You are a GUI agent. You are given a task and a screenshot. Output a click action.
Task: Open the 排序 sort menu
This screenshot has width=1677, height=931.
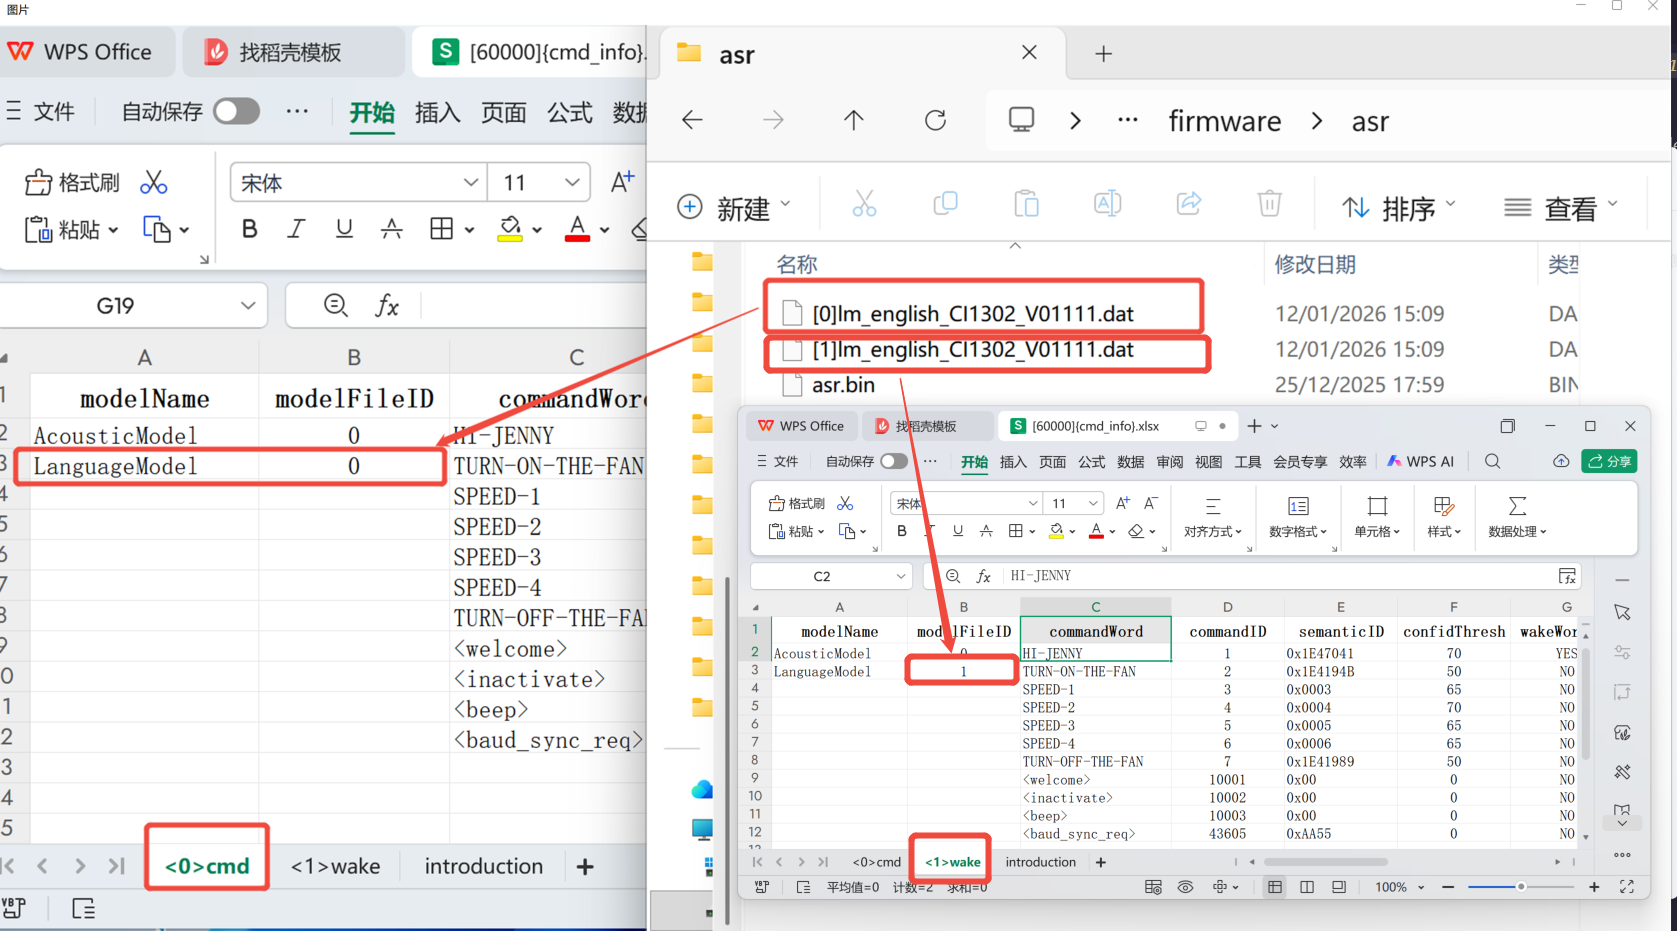(1398, 208)
